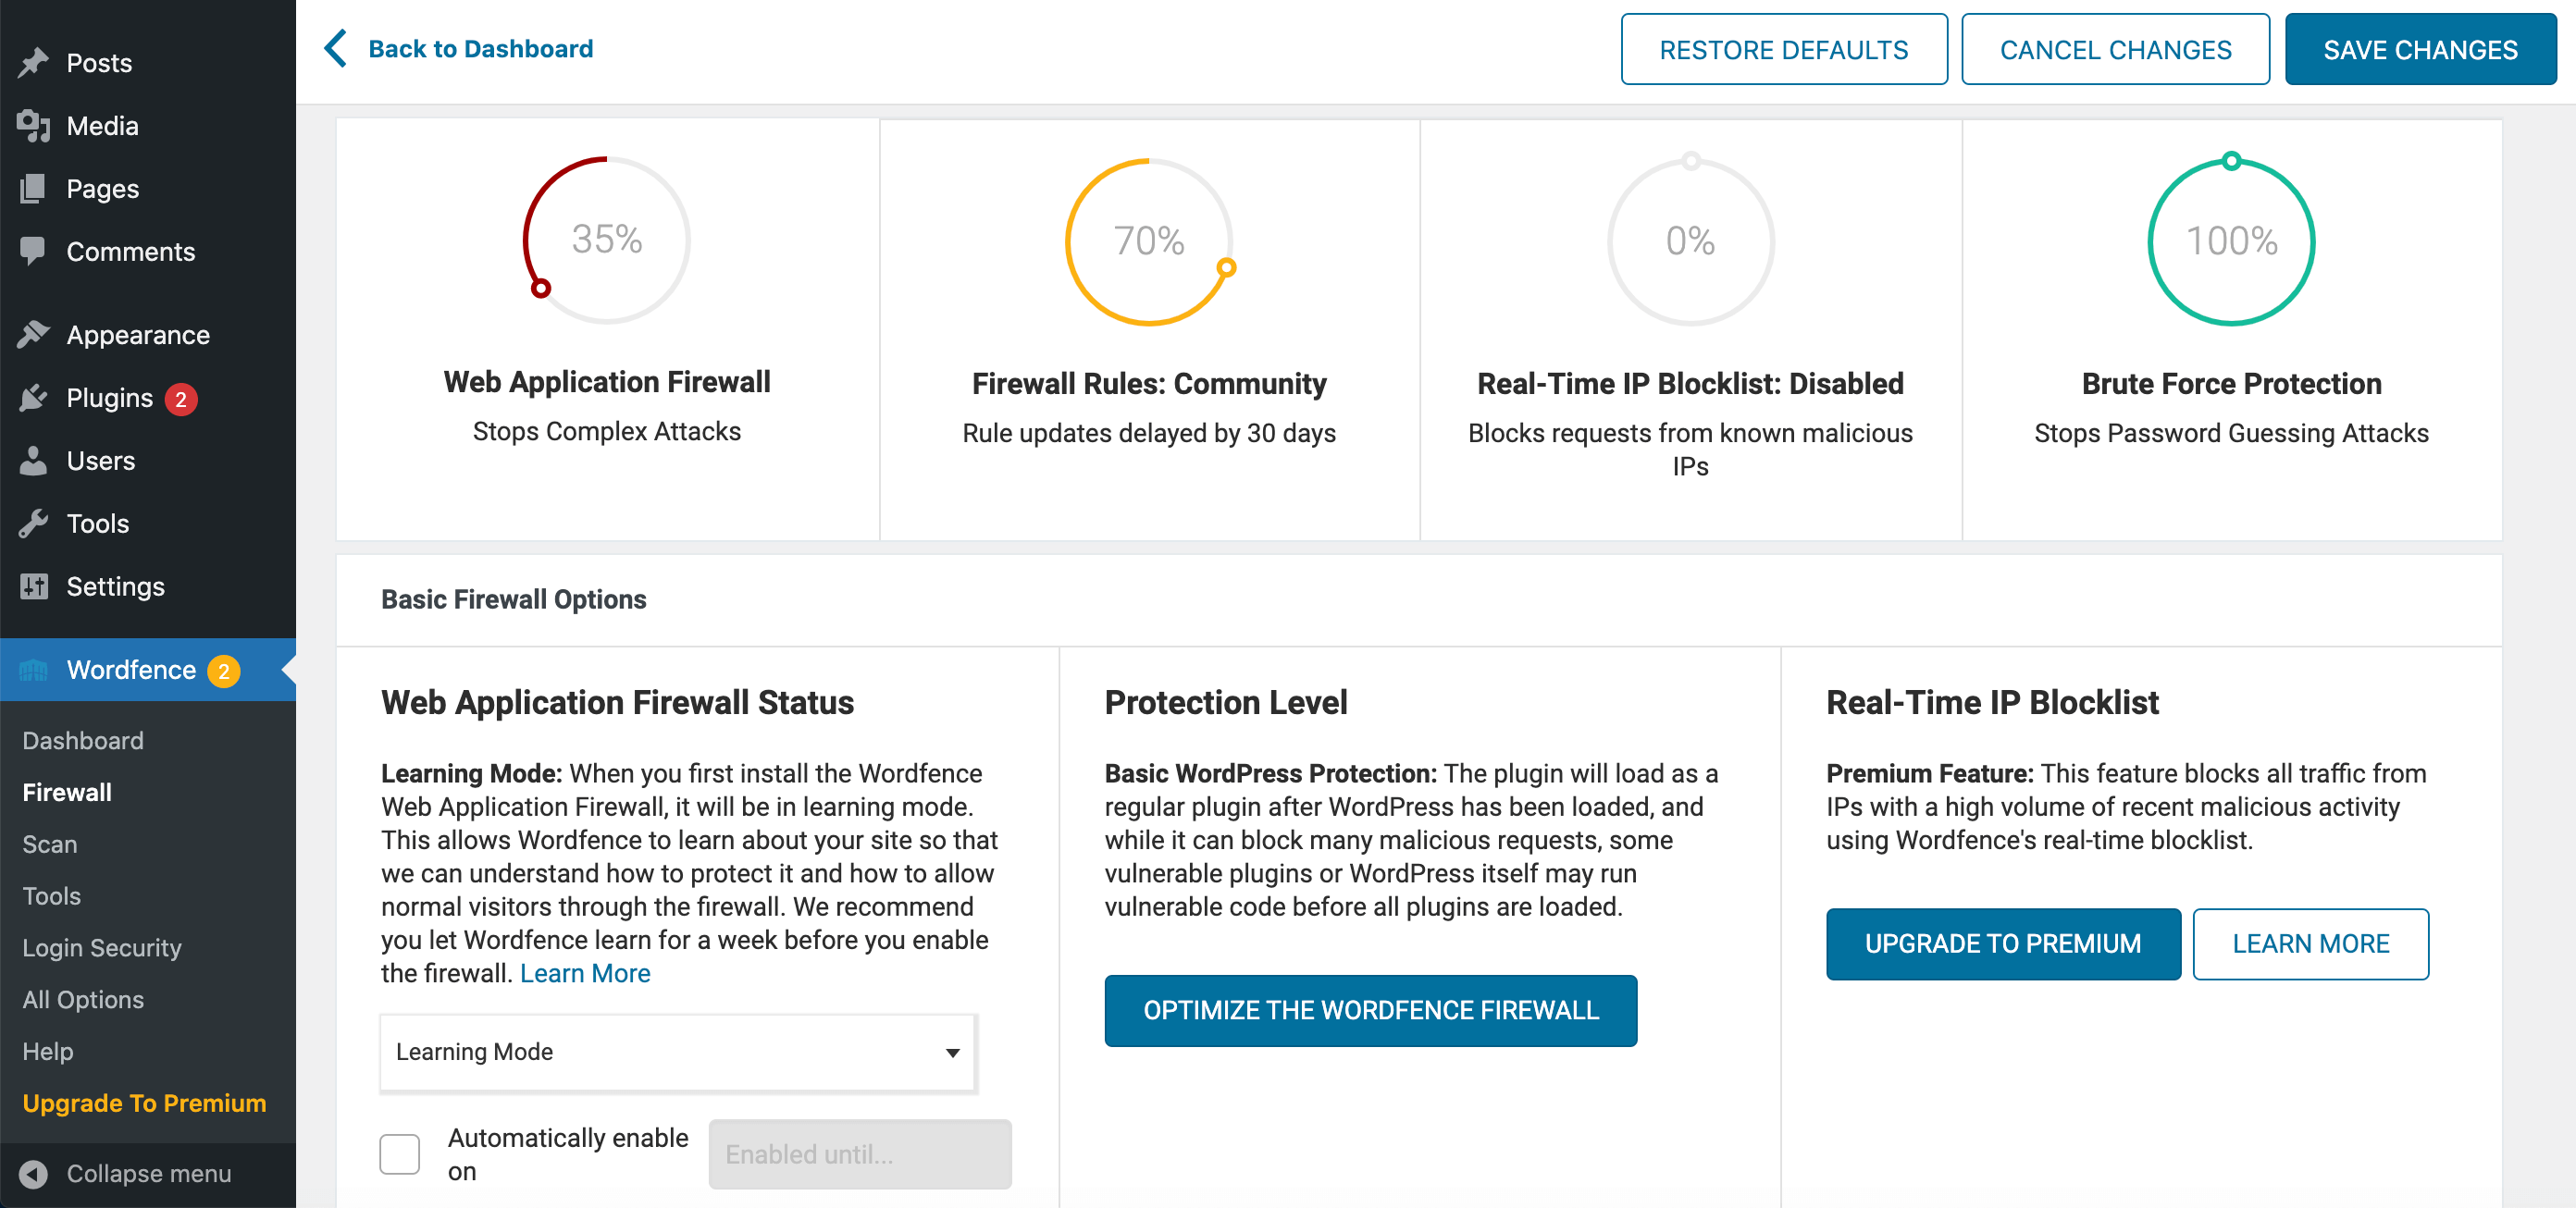Click the Media icon in sidebar
Image resolution: width=2576 pixels, height=1208 pixels.
[33, 126]
